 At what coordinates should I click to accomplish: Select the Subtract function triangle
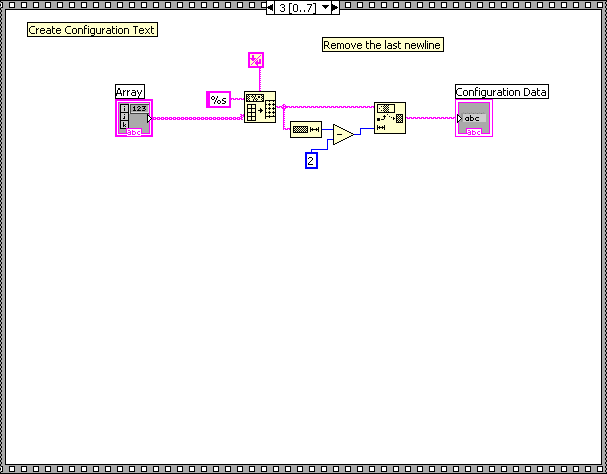[x=341, y=133]
